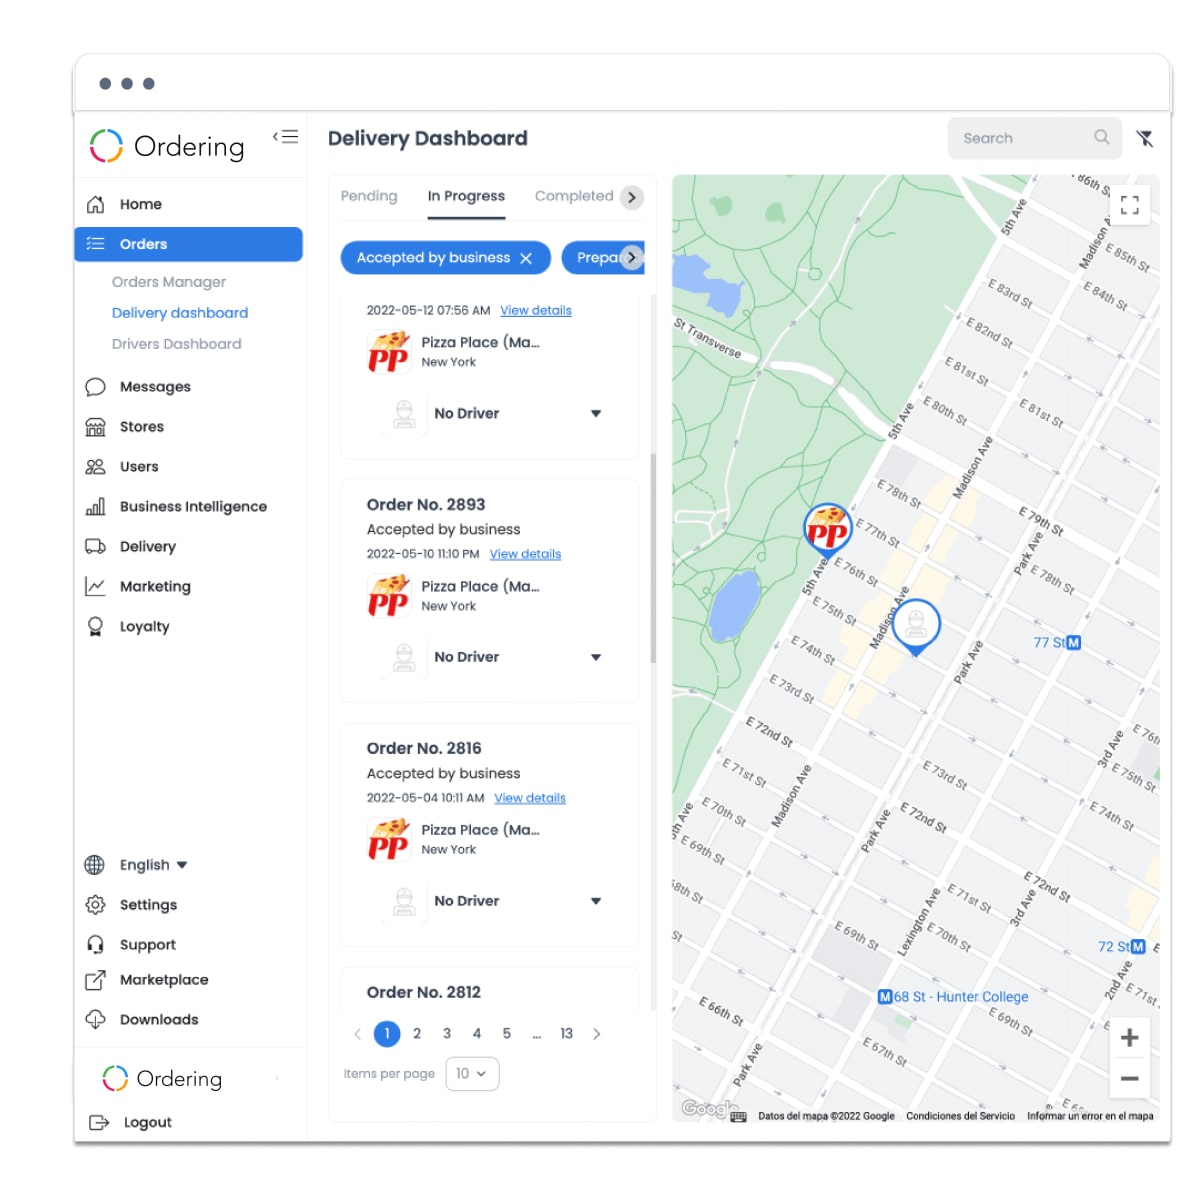Select the Accepted by business filter chip
The image size is (1200, 1200).
(445, 258)
